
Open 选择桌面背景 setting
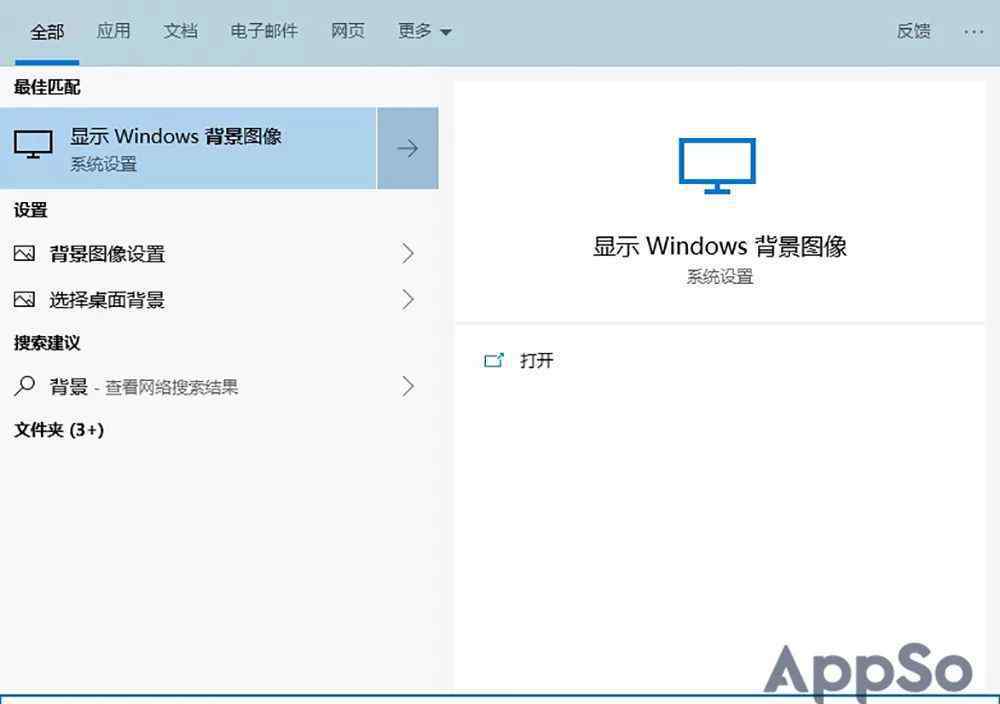point(219,300)
